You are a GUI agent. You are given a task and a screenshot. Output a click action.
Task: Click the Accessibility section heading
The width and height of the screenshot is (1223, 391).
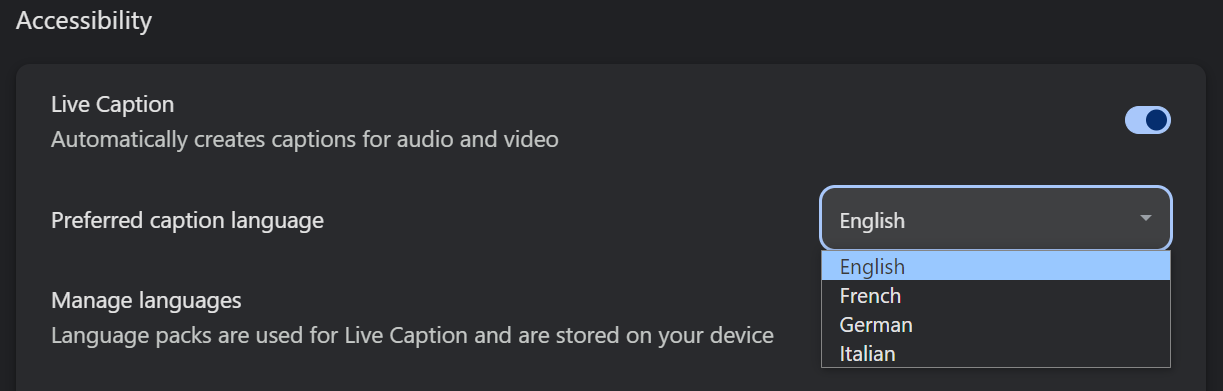(x=84, y=20)
